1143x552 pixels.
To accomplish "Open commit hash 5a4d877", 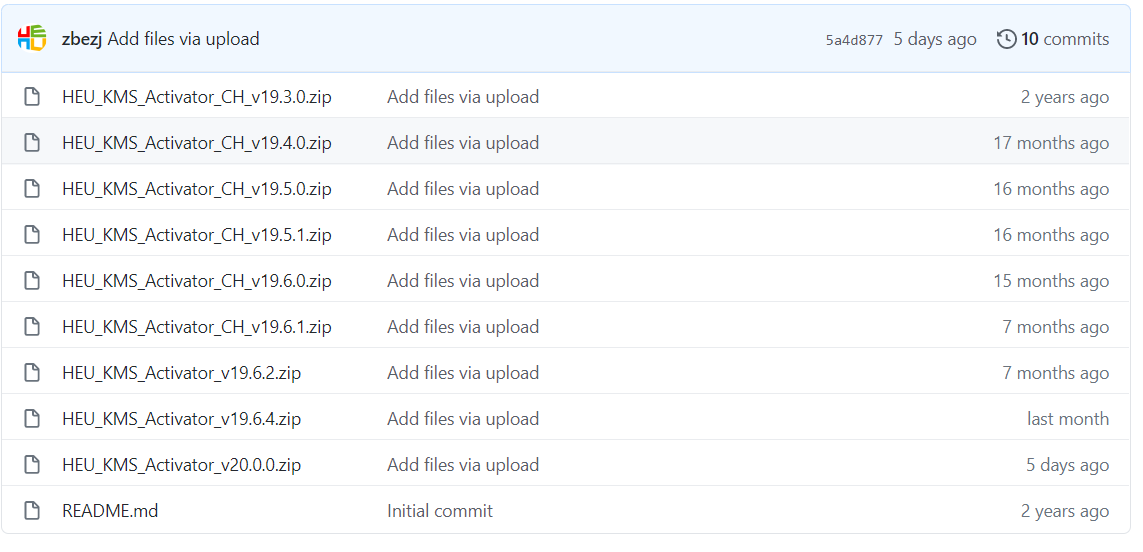I will point(854,40).
